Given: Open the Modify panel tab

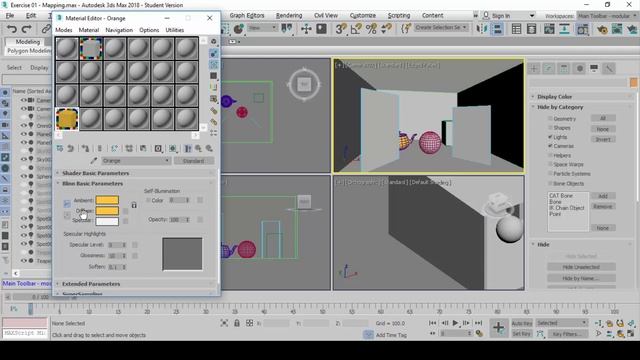Looking at the screenshot, I should [549, 68].
